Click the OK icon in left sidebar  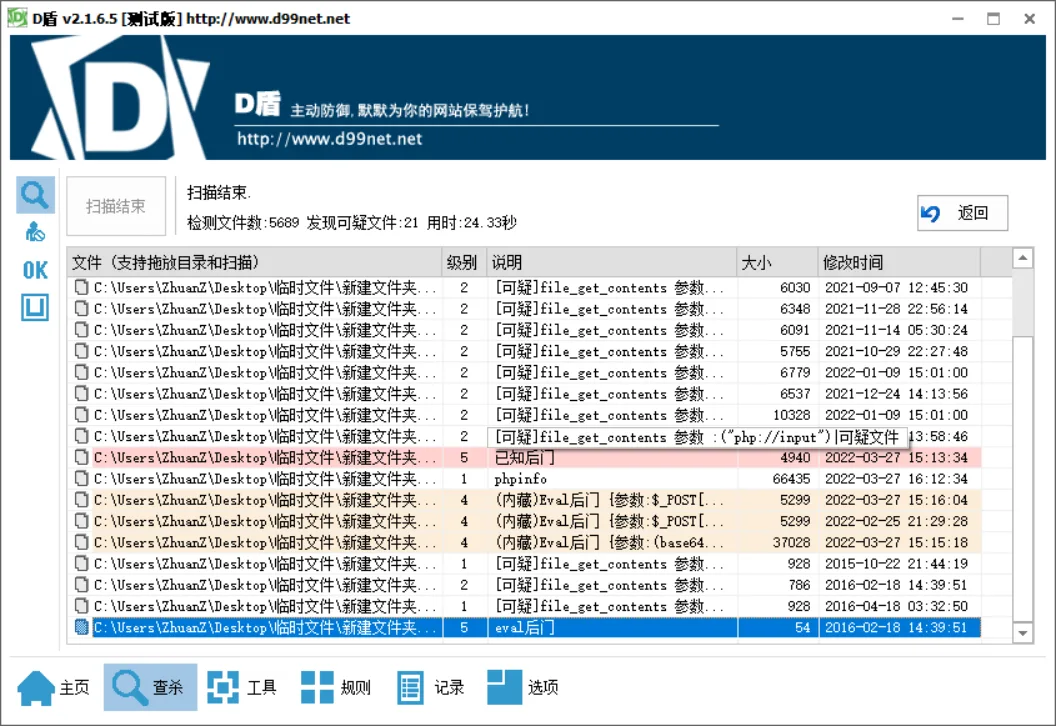pyautogui.click(x=35, y=270)
